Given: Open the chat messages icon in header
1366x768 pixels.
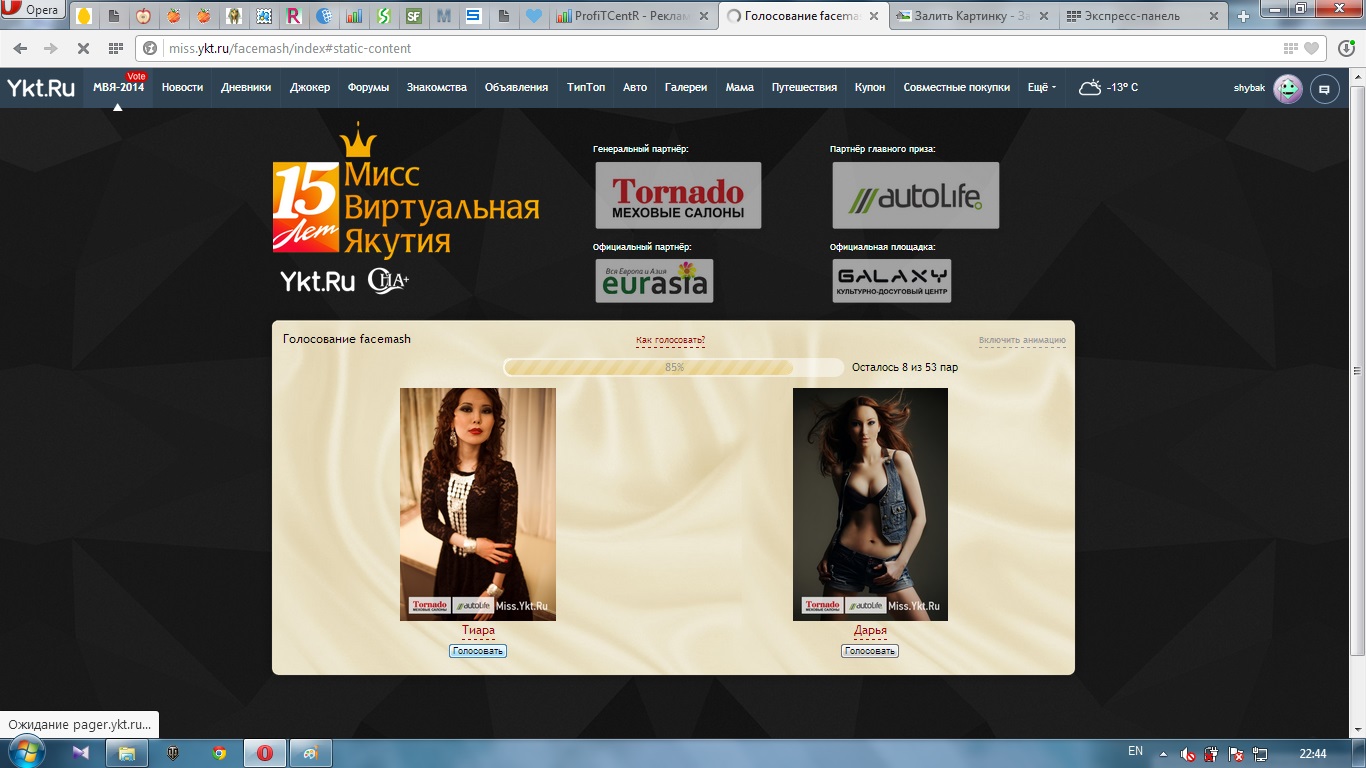Looking at the screenshot, I should pos(1325,89).
